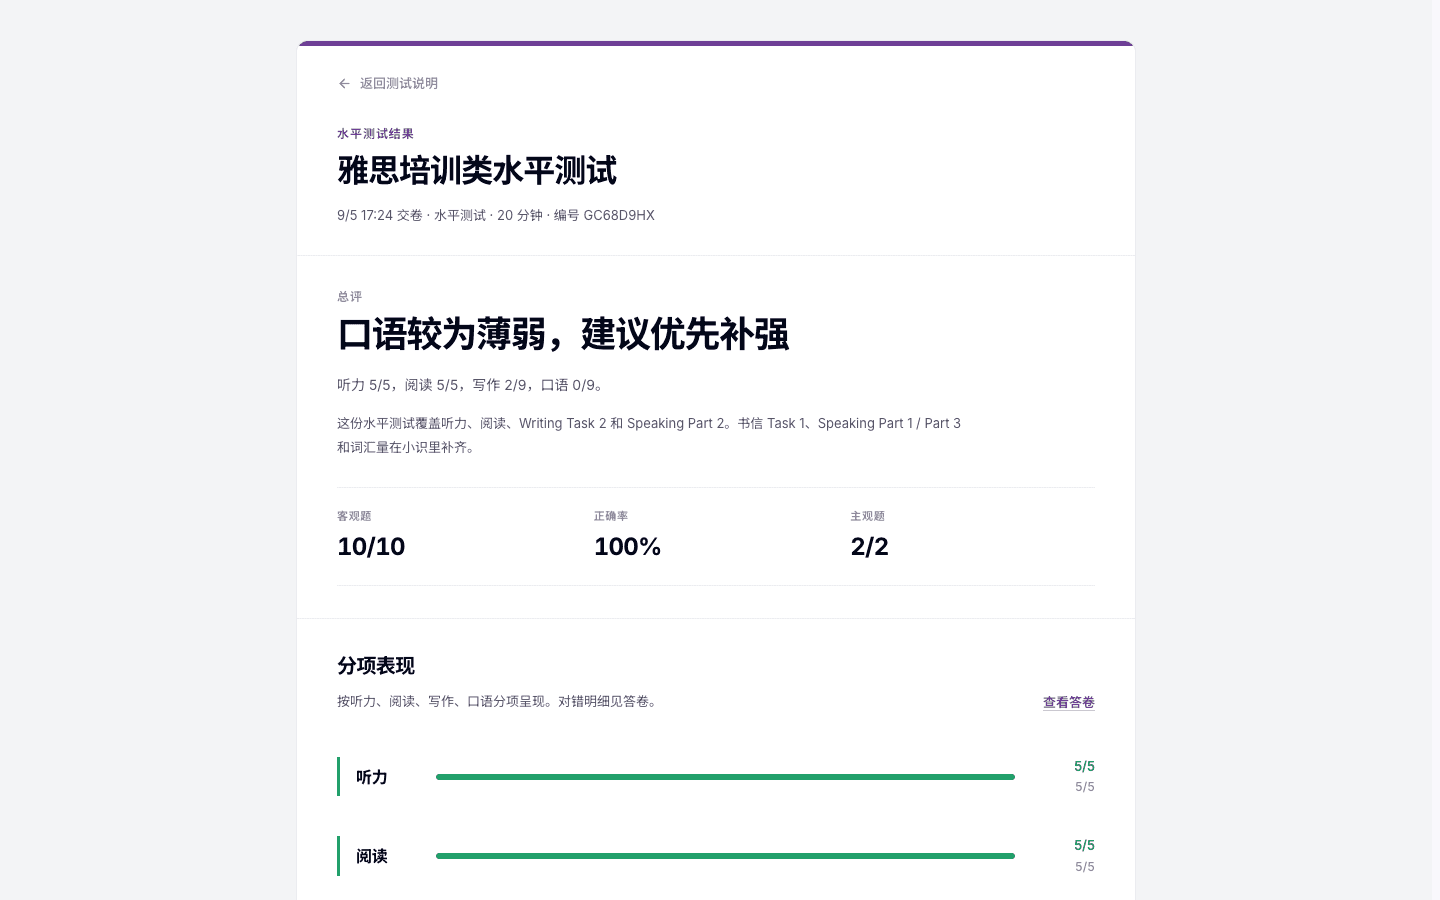Click the green 5/5 score for 阅读

(x=1084, y=845)
